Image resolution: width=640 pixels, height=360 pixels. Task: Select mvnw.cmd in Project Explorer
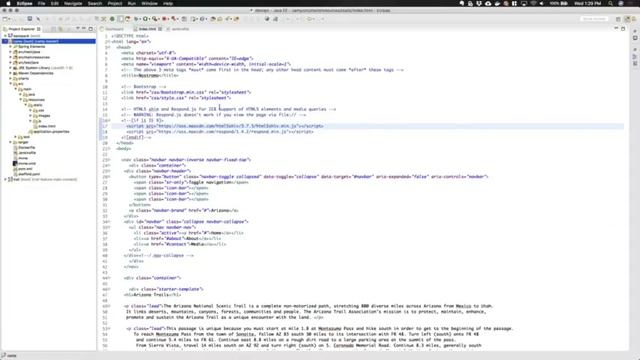coord(24,163)
